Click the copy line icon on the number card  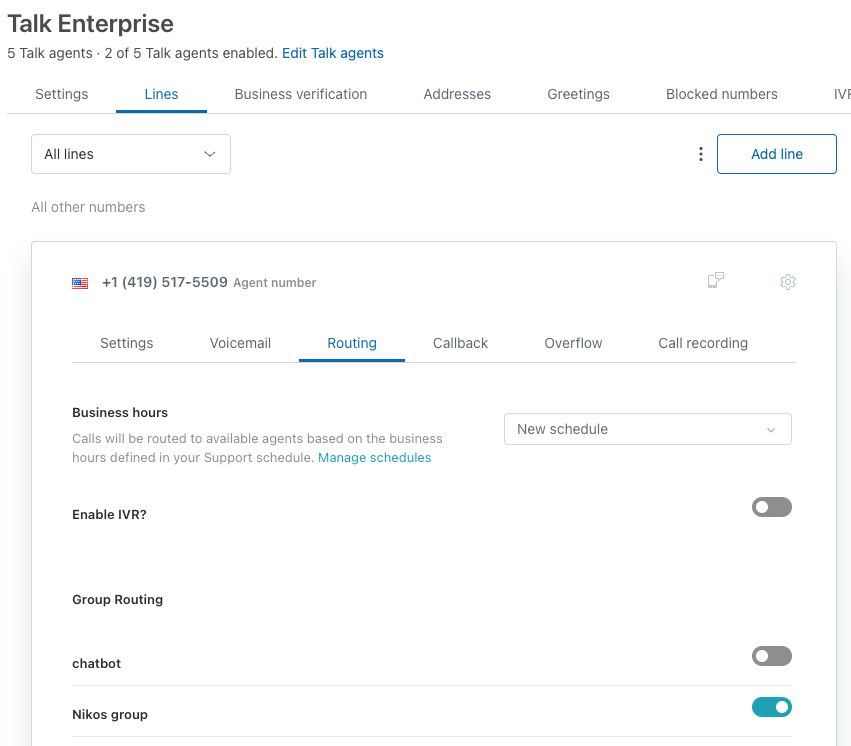coord(715,282)
